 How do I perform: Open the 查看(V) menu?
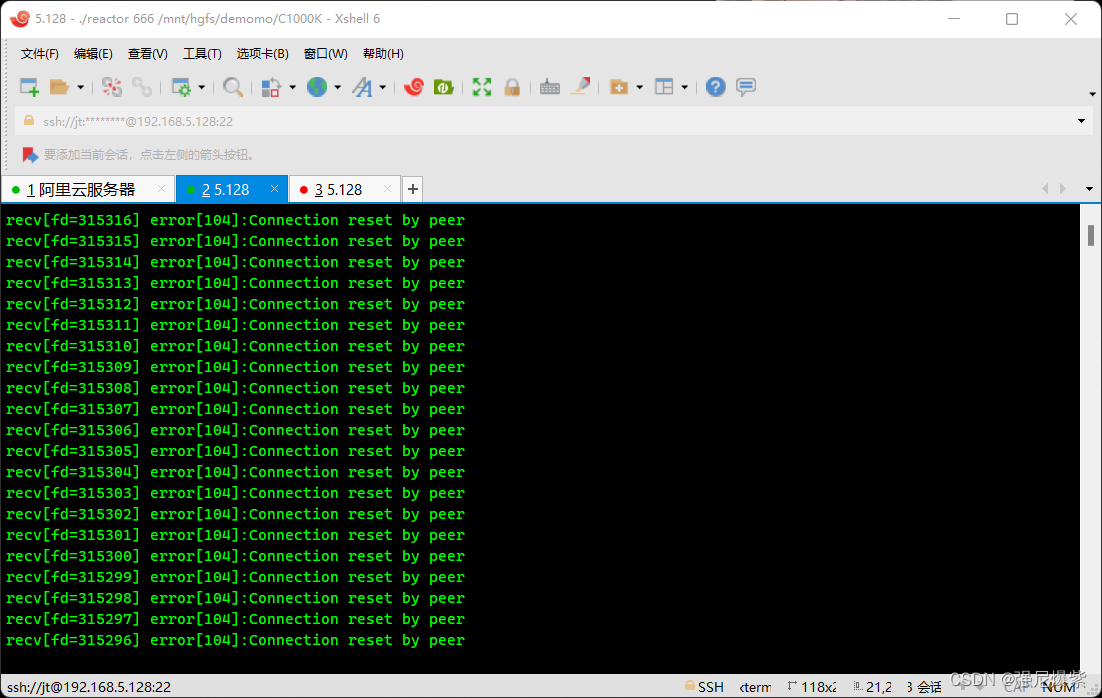point(148,54)
